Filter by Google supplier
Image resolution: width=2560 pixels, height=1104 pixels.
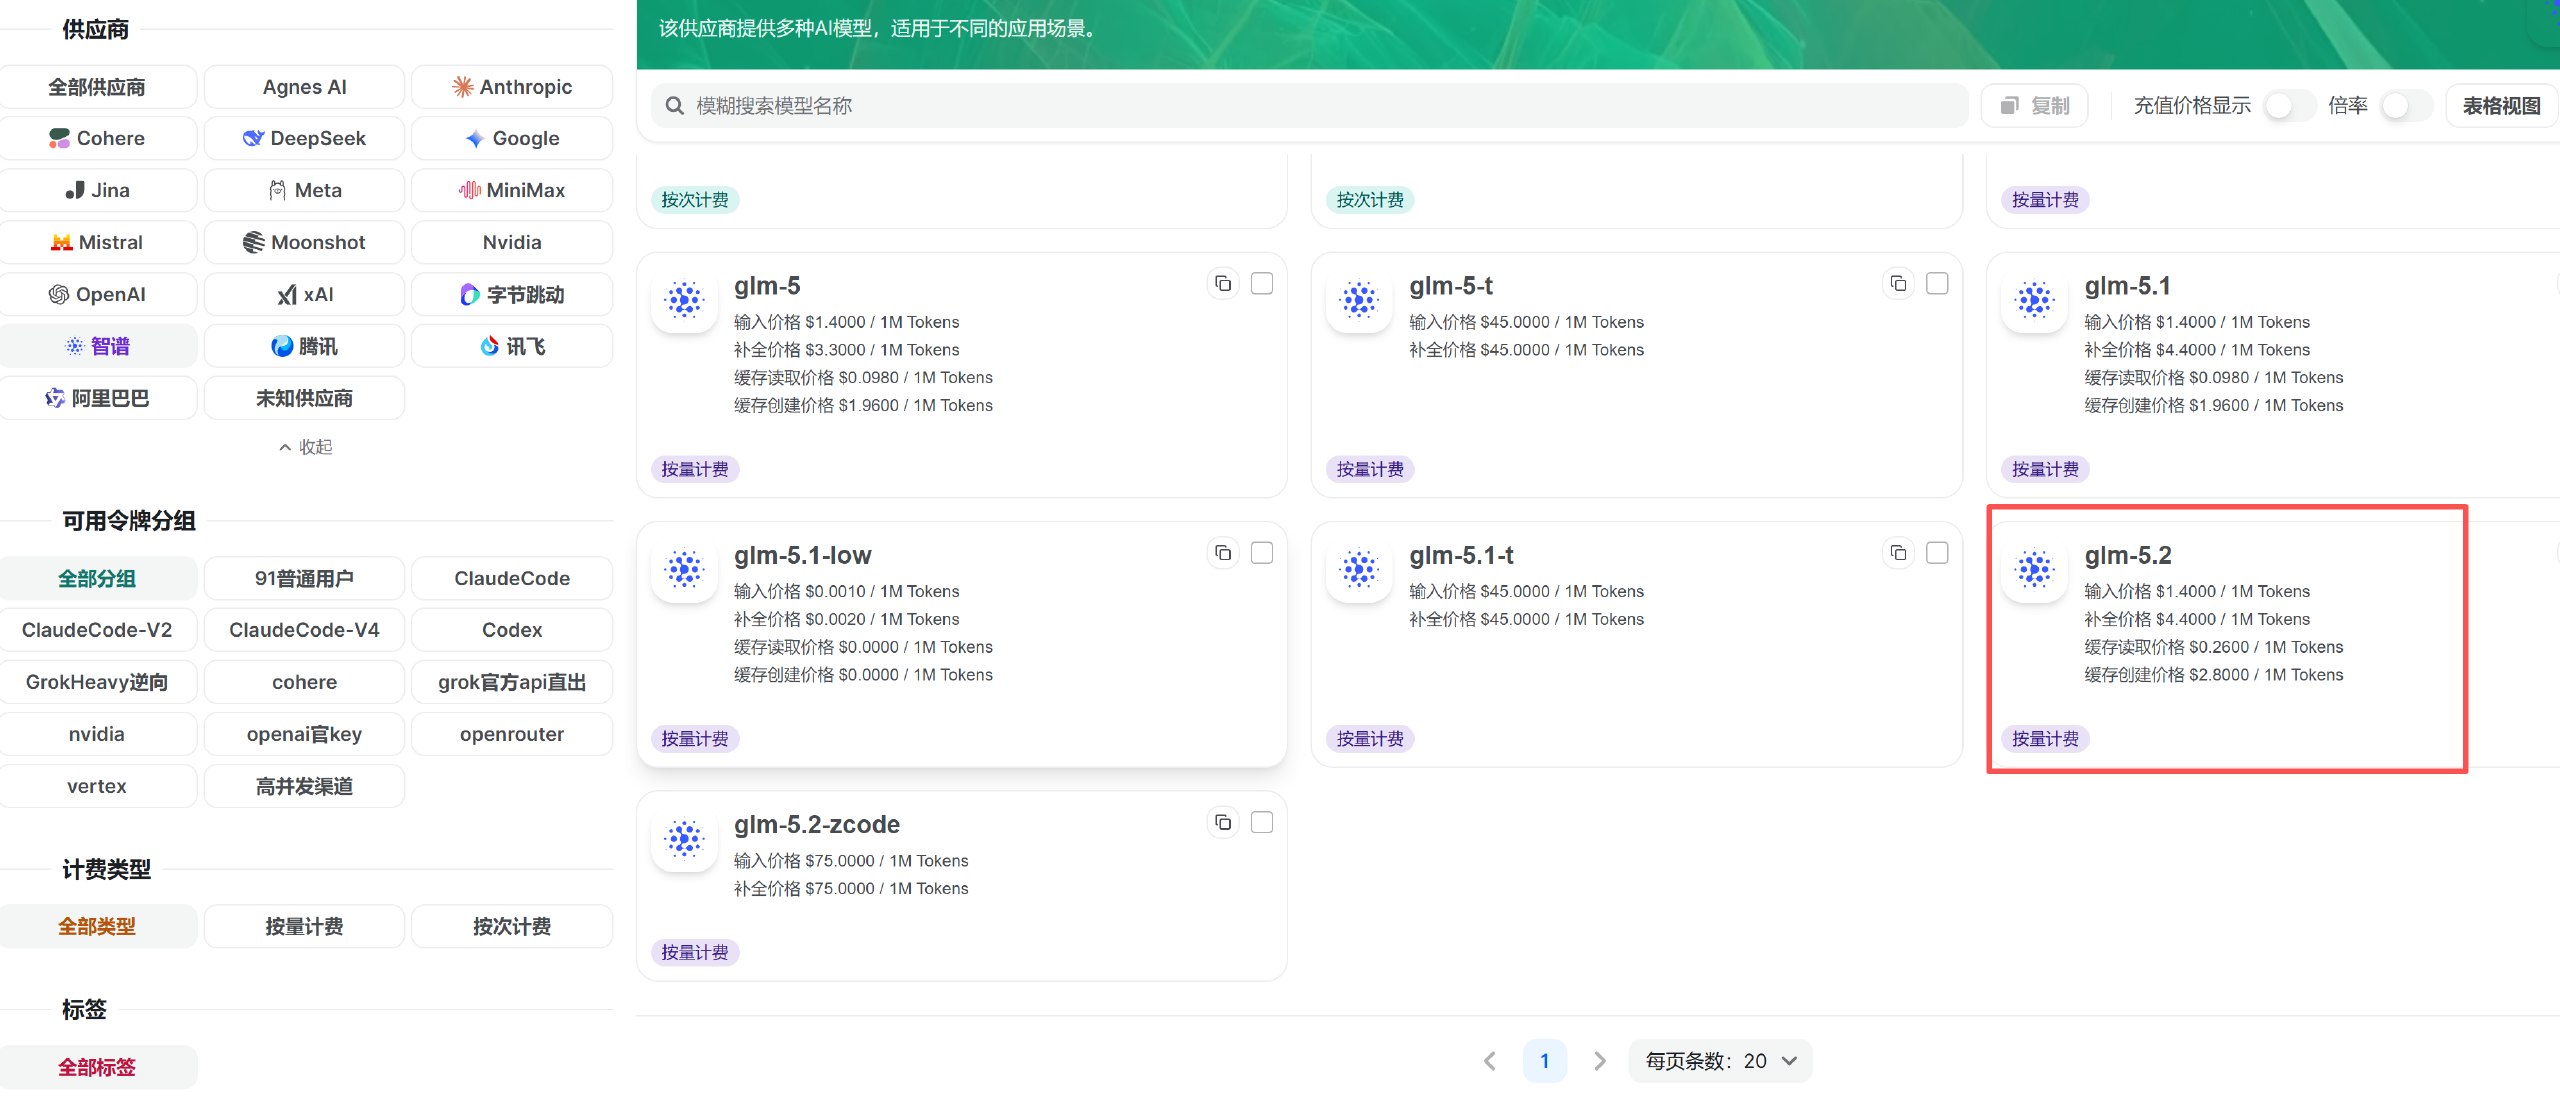[x=512, y=138]
